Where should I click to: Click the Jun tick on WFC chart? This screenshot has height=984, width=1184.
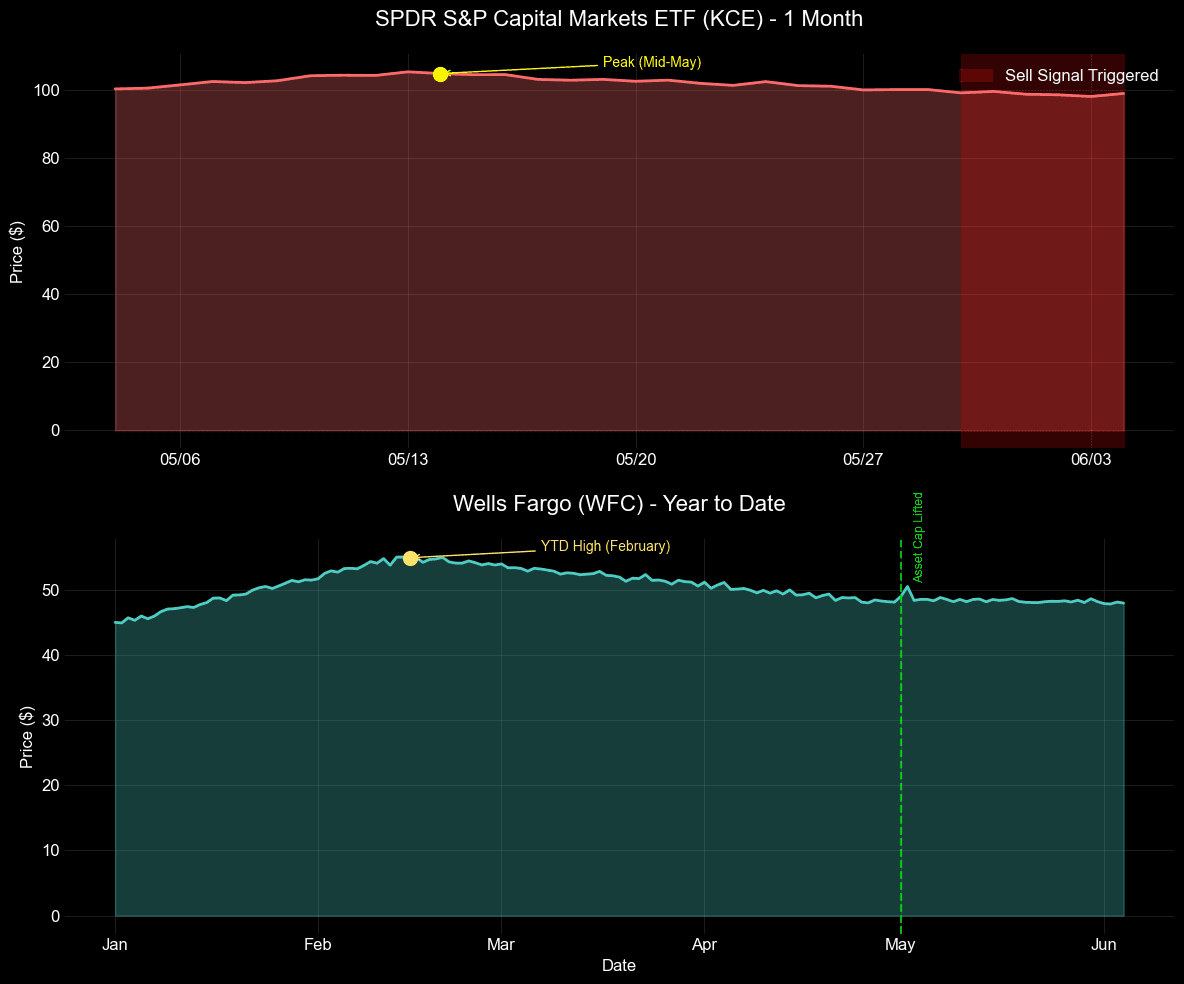(1104, 945)
